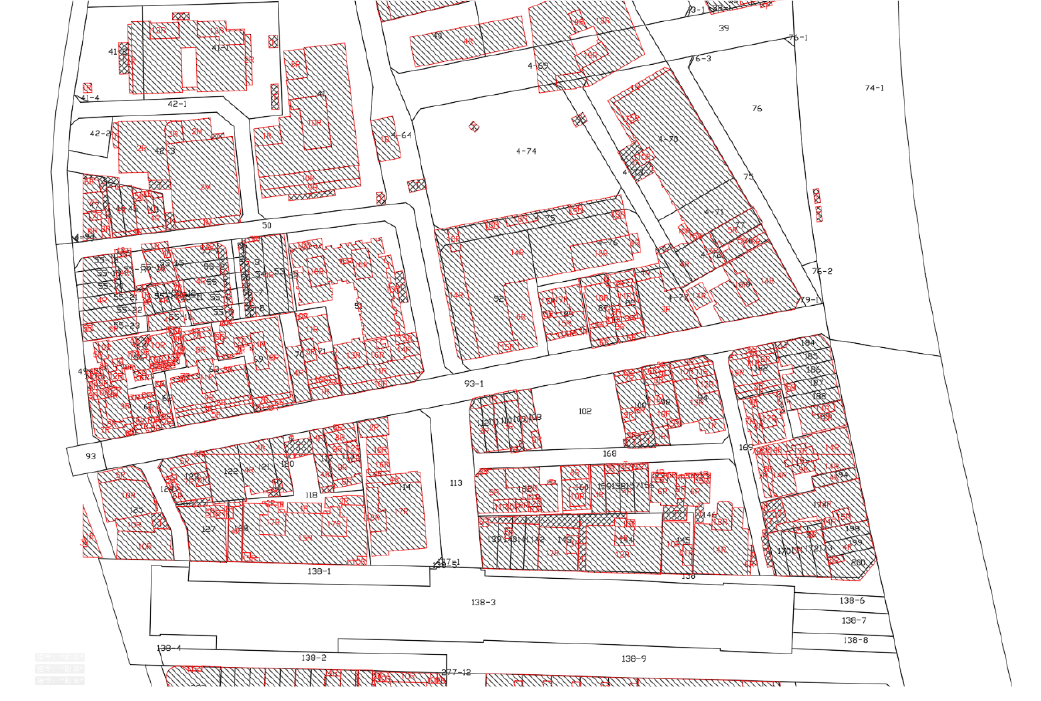Click parcel label 138-9
The height and width of the screenshot is (701, 1041).
(x=633, y=659)
